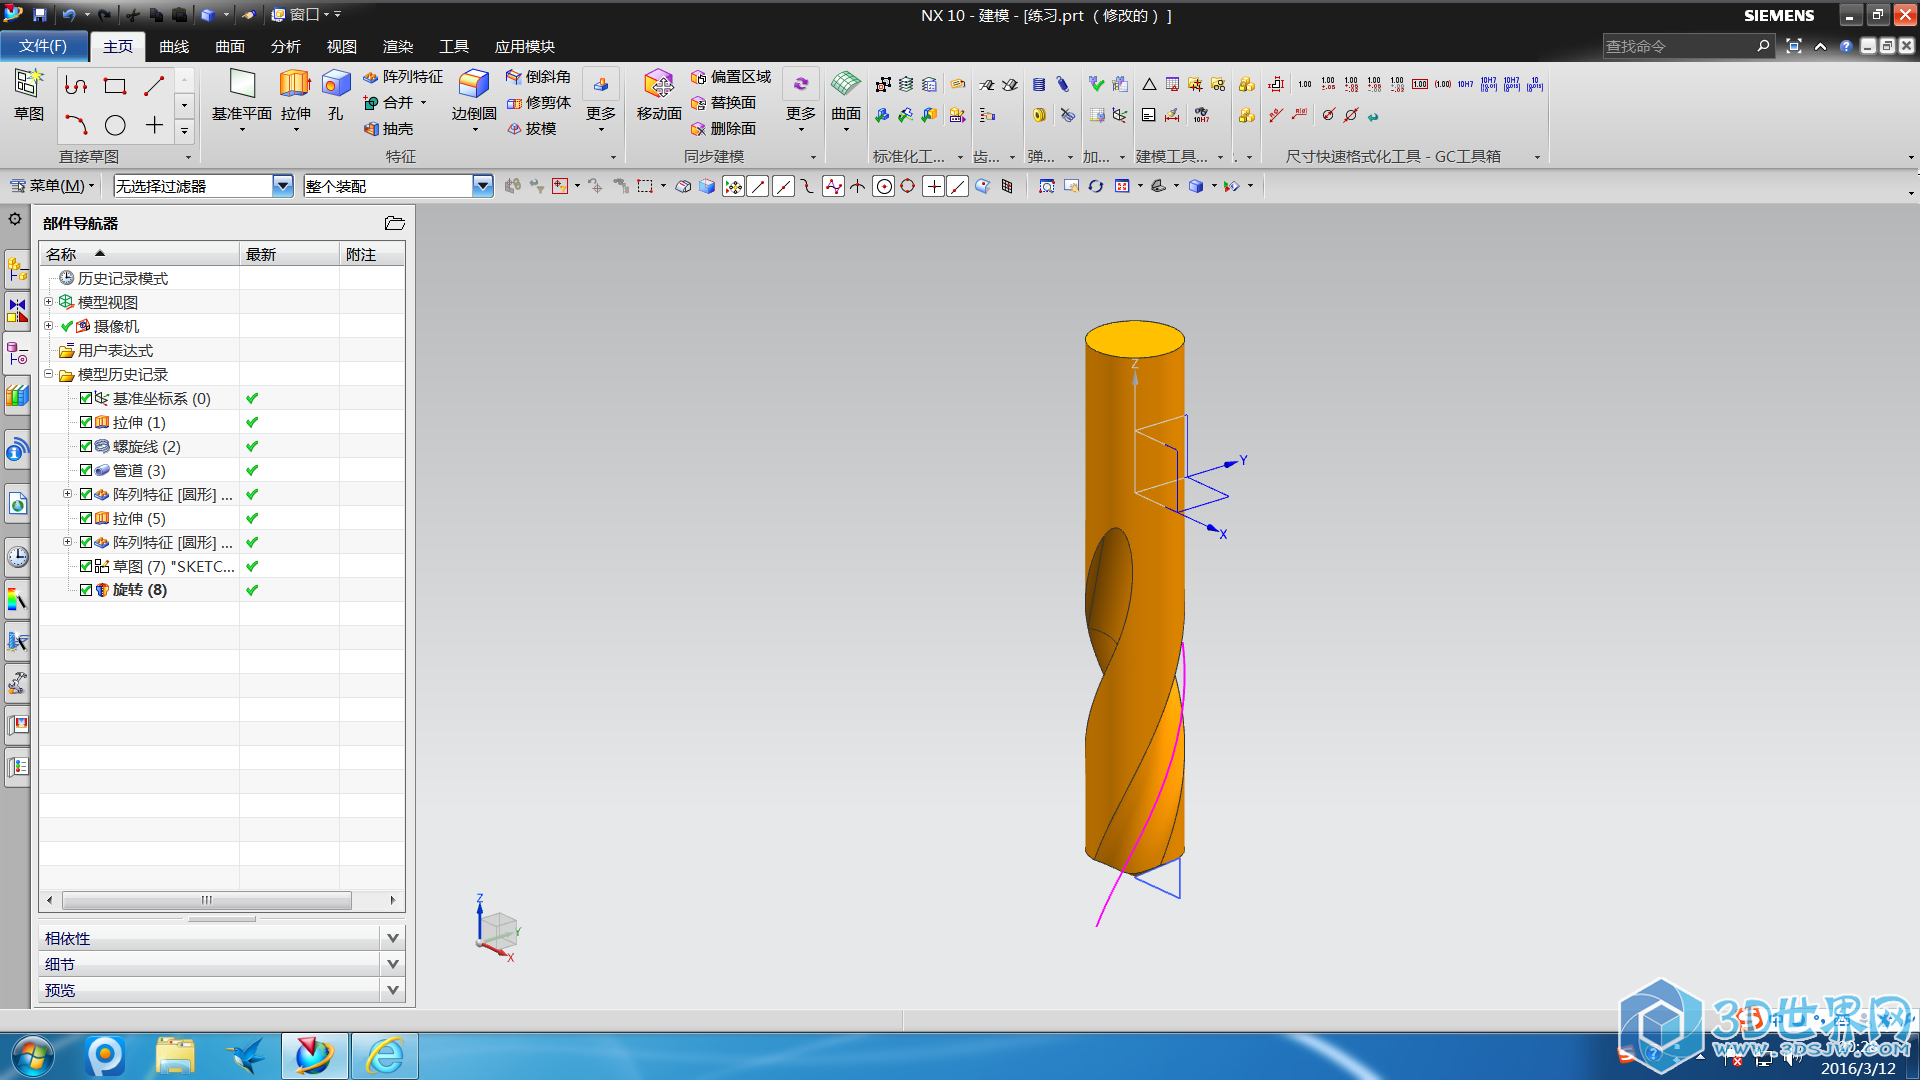Launch the Extrude (拉伸) tool
The image size is (1920, 1080).
[x=295, y=94]
